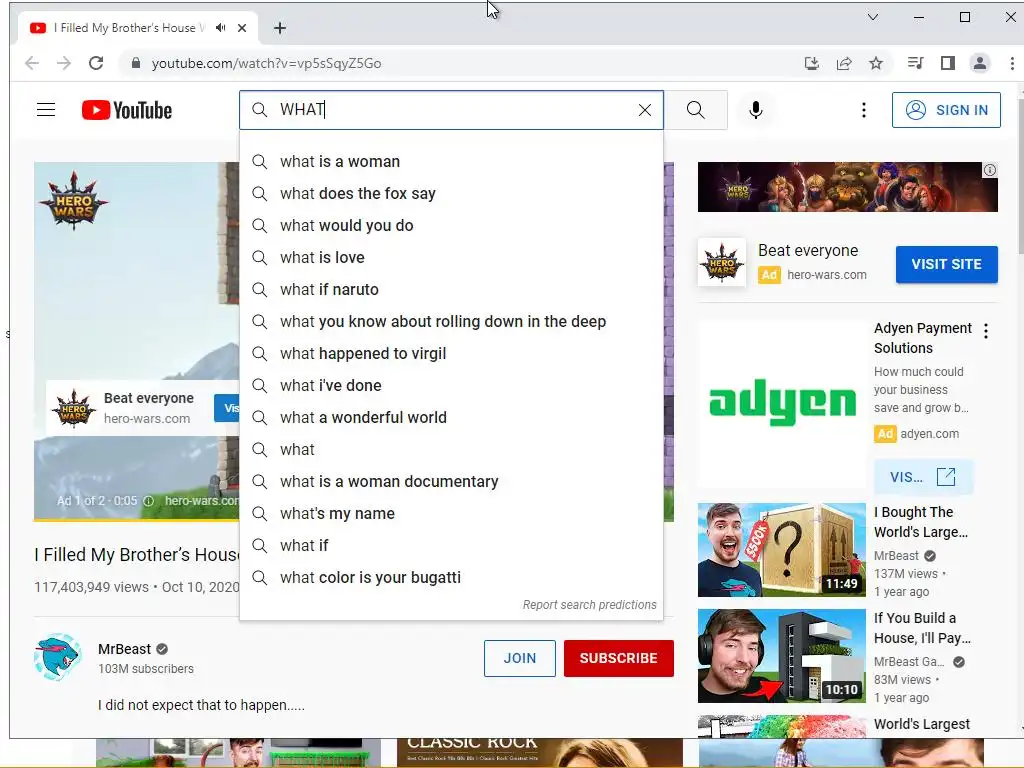Start voice search with the microphone
The height and width of the screenshot is (768, 1024).
coord(756,110)
